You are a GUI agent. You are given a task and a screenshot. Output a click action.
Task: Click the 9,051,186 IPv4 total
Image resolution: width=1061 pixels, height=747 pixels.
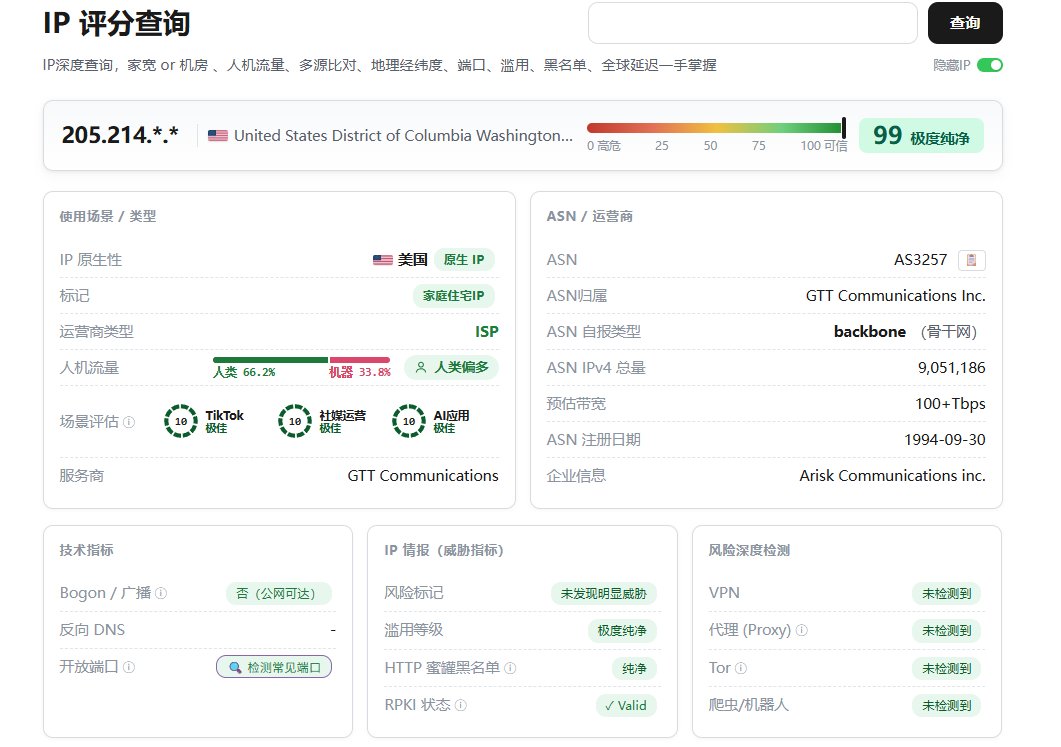[951, 367]
